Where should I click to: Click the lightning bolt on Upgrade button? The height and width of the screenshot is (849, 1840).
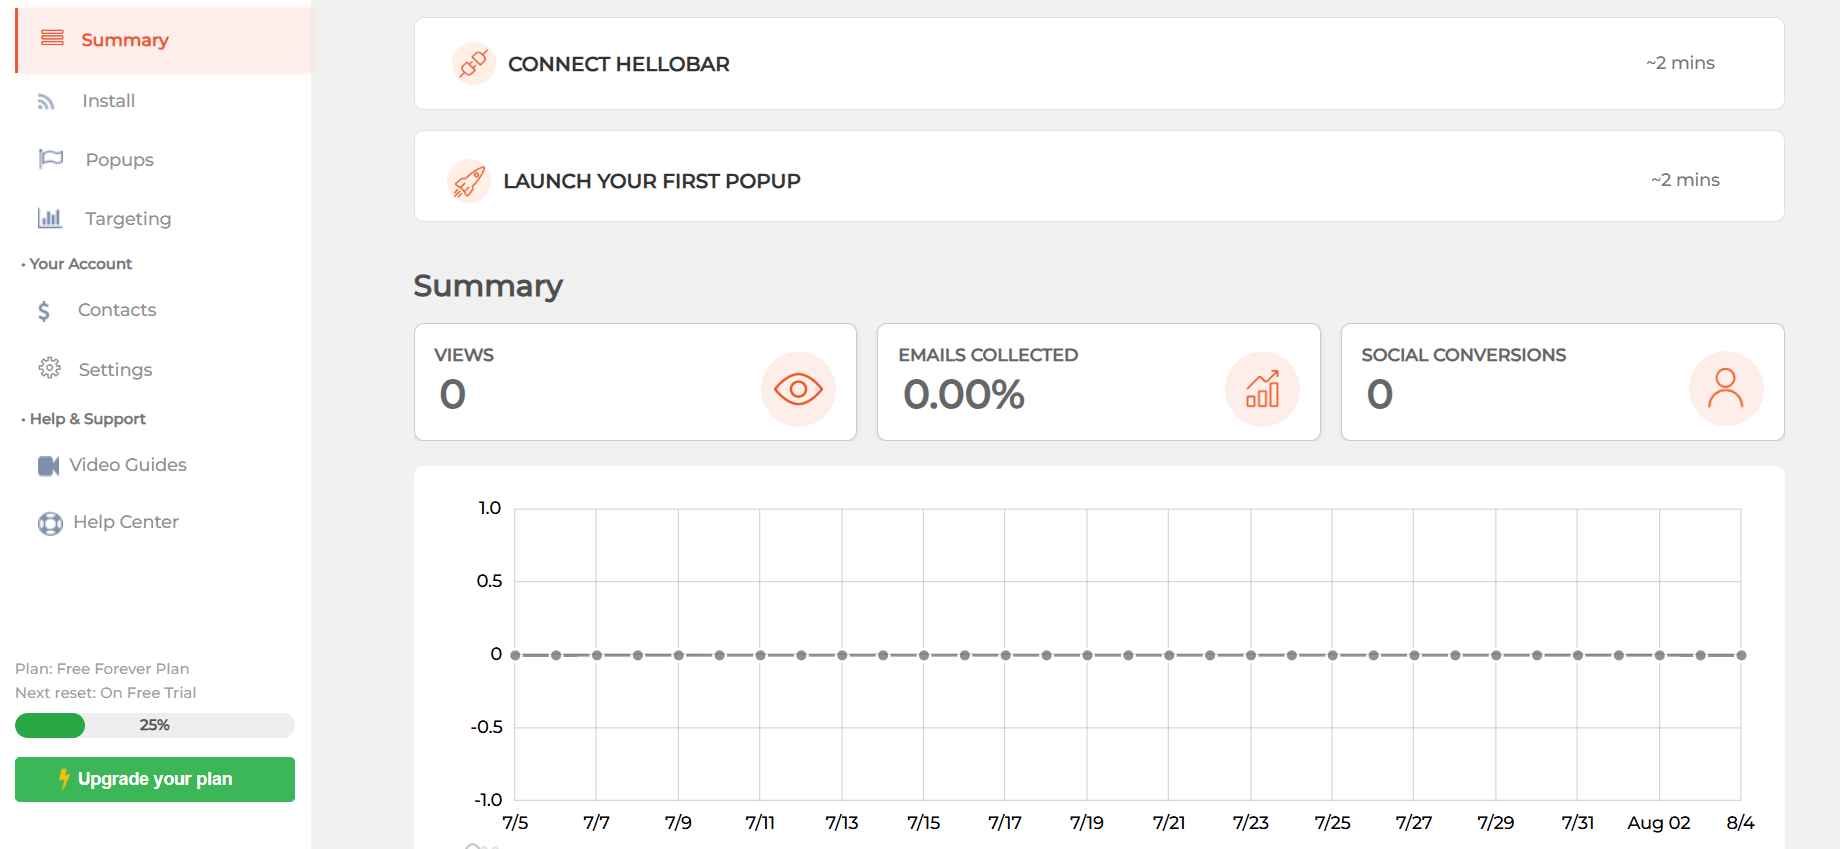[64, 778]
